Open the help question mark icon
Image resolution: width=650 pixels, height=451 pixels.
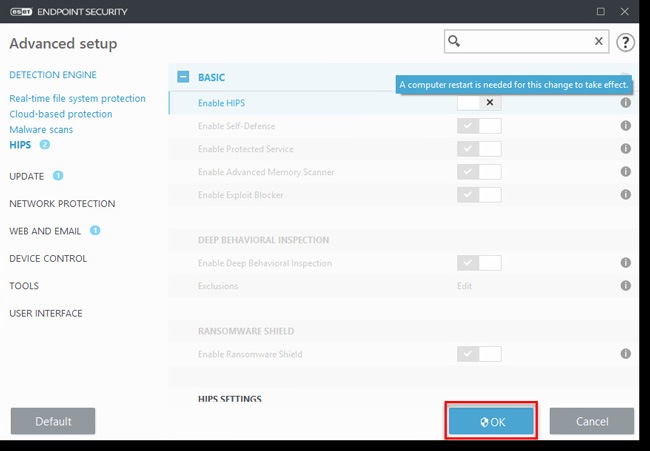625,42
